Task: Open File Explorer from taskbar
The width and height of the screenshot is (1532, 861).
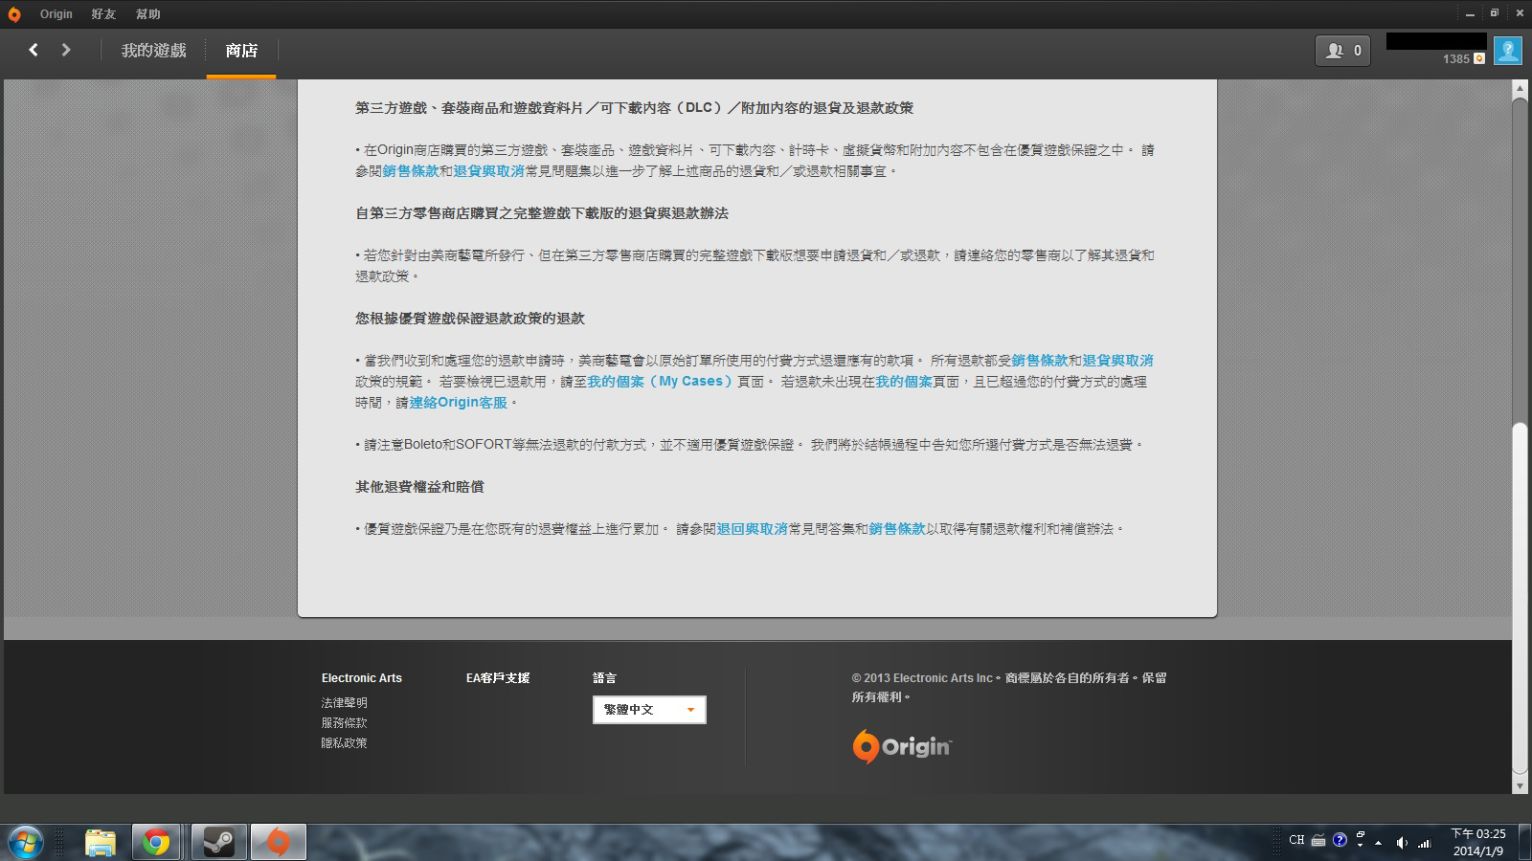Action: click(100, 843)
